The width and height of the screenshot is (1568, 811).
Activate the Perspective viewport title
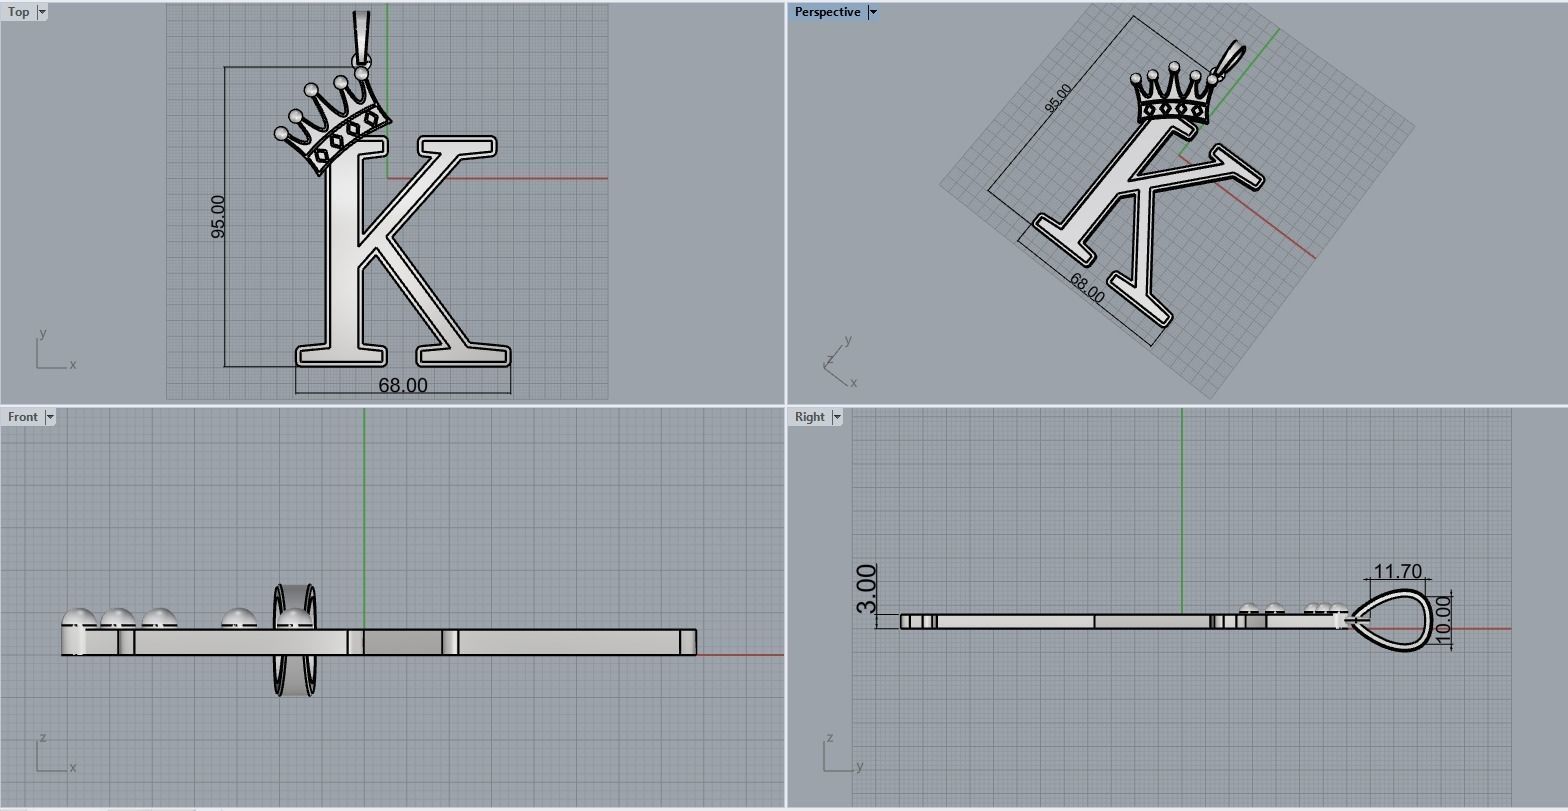(827, 12)
